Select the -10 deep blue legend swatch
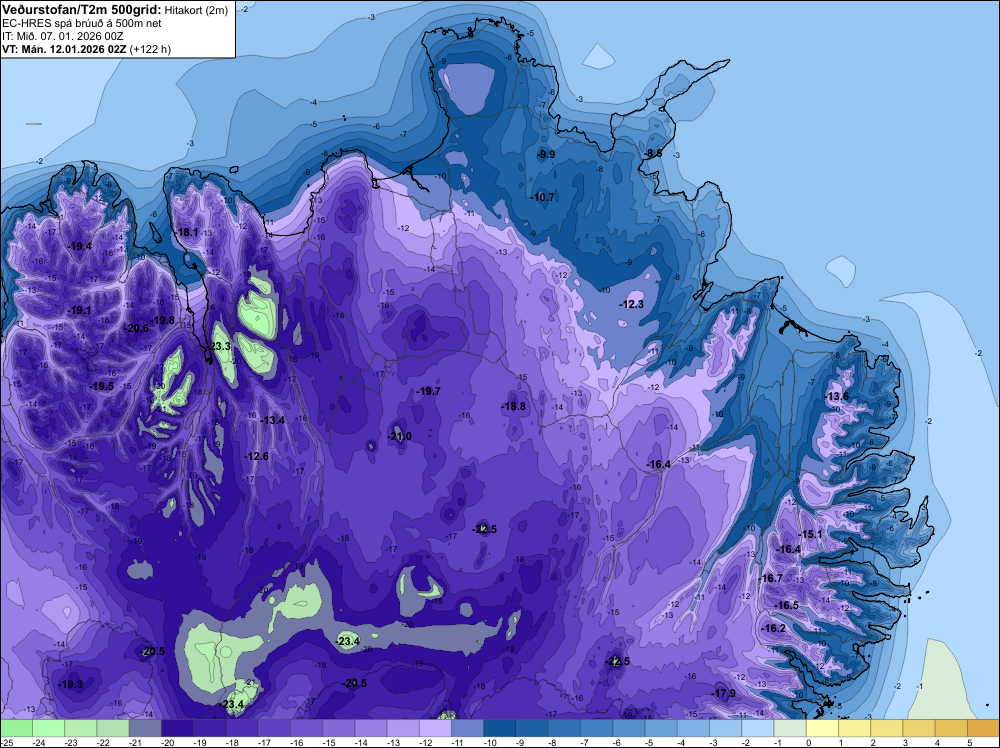The width and height of the screenshot is (1000, 748). (x=500, y=728)
